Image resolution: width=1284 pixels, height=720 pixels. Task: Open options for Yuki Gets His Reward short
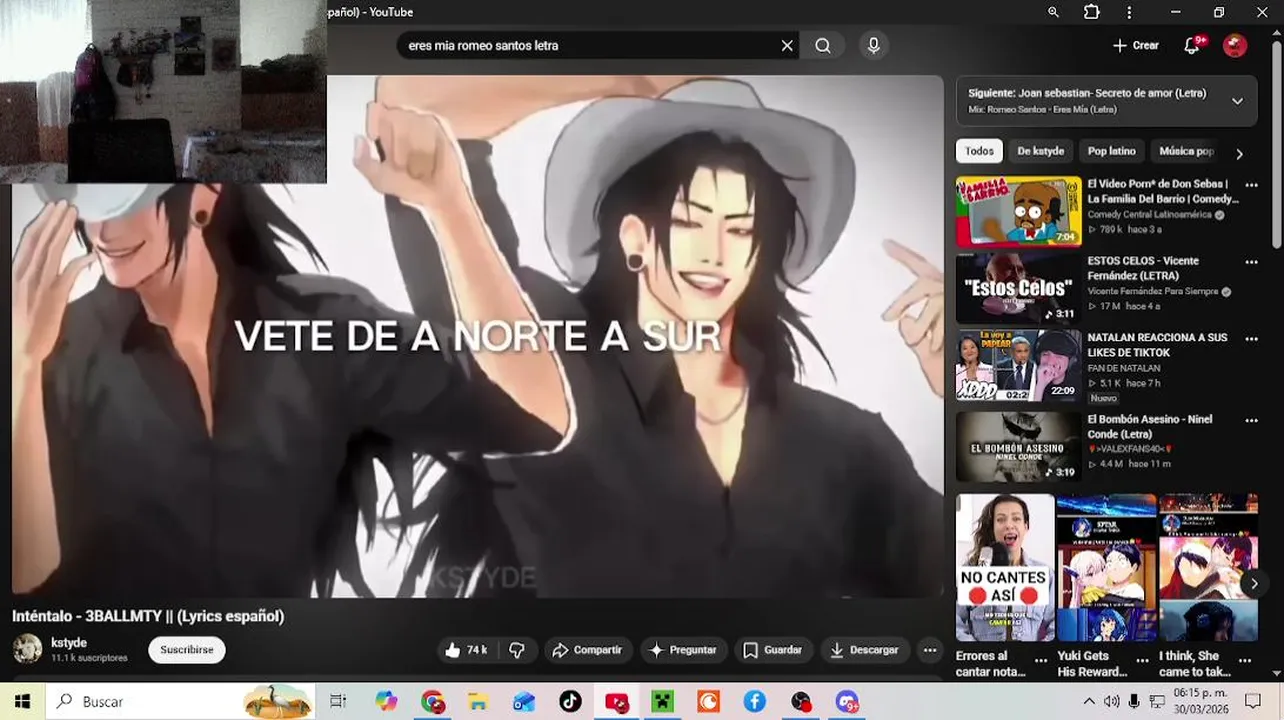point(1144,661)
